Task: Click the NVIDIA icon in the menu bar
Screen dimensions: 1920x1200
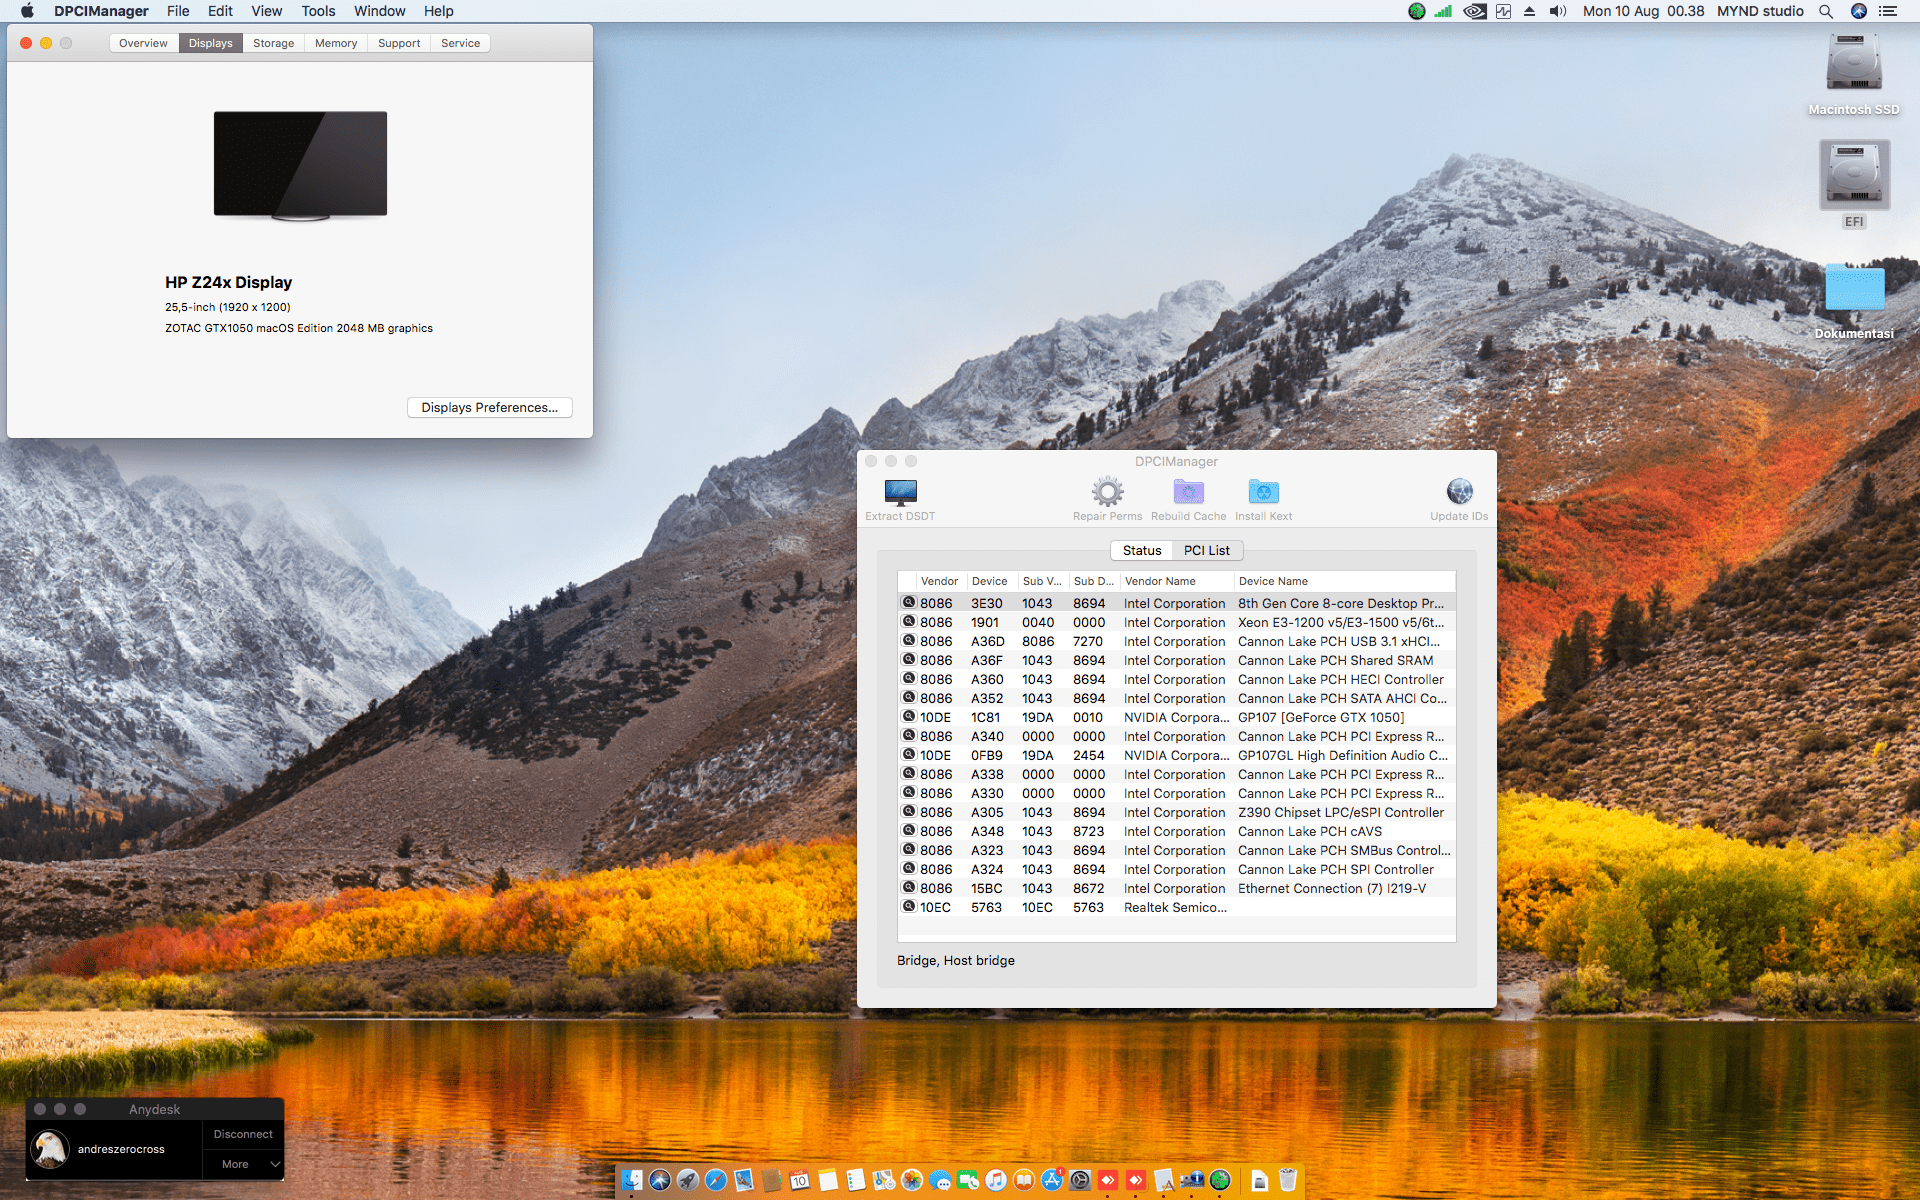Action: [x=1474, y=11]
